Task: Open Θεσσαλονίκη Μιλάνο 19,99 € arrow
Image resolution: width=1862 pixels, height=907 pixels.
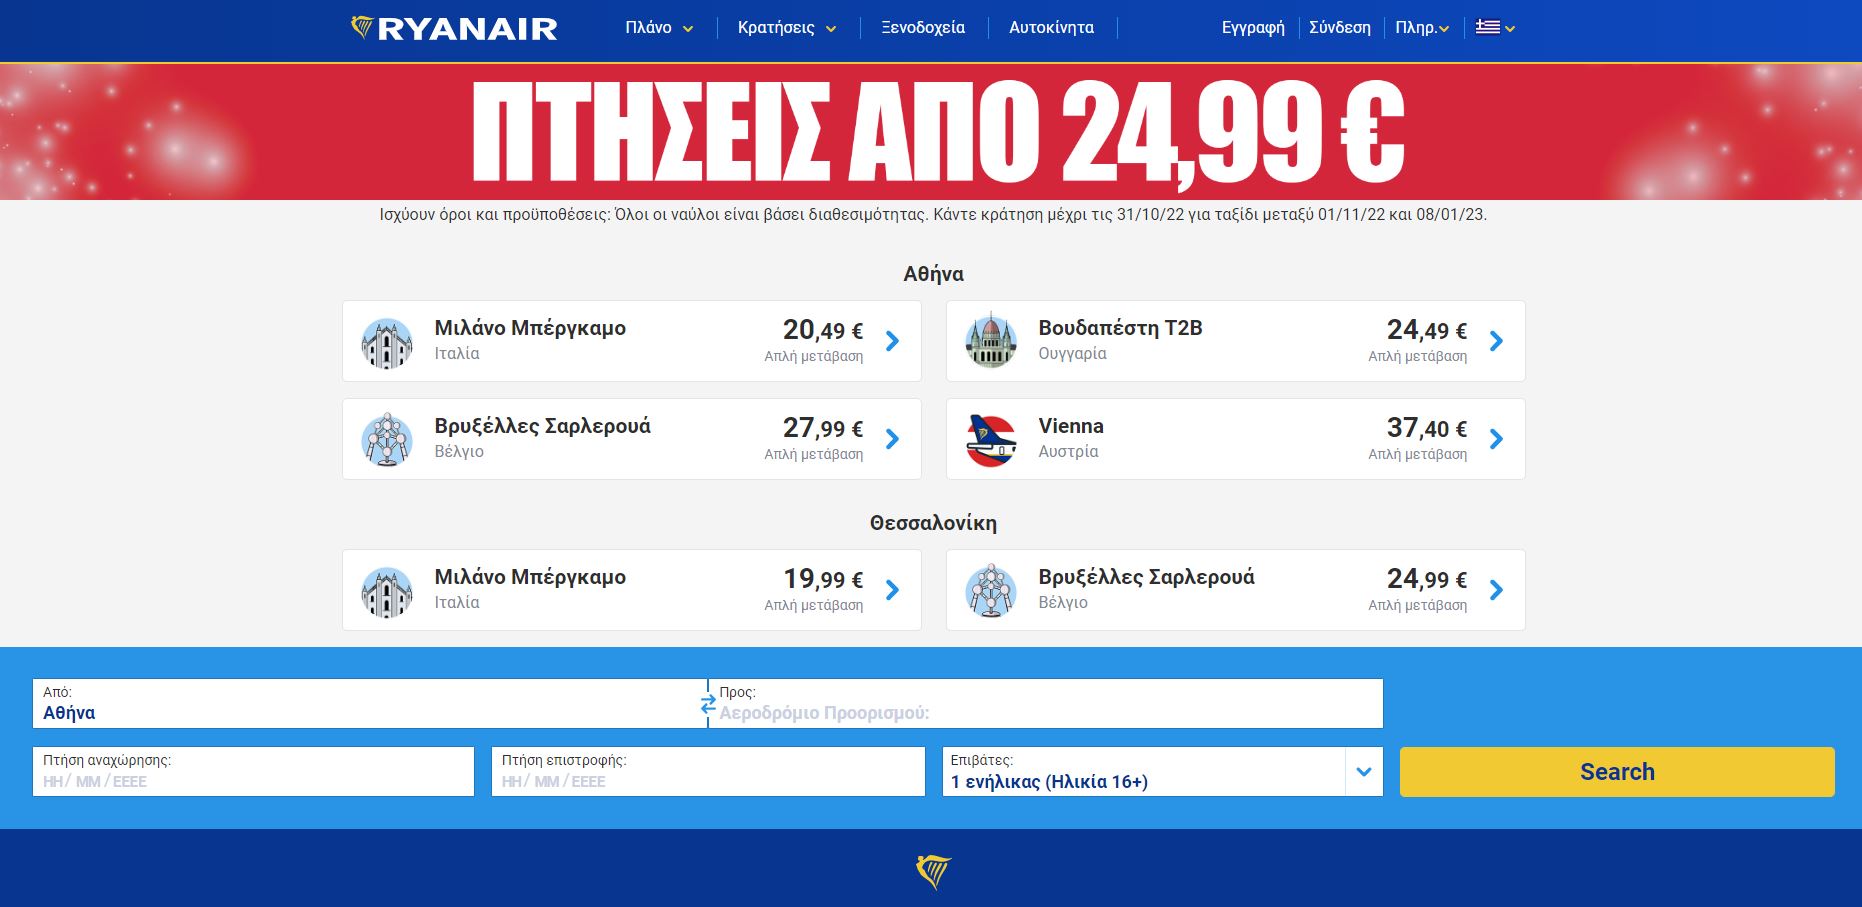Action: [x=892, y=590]
